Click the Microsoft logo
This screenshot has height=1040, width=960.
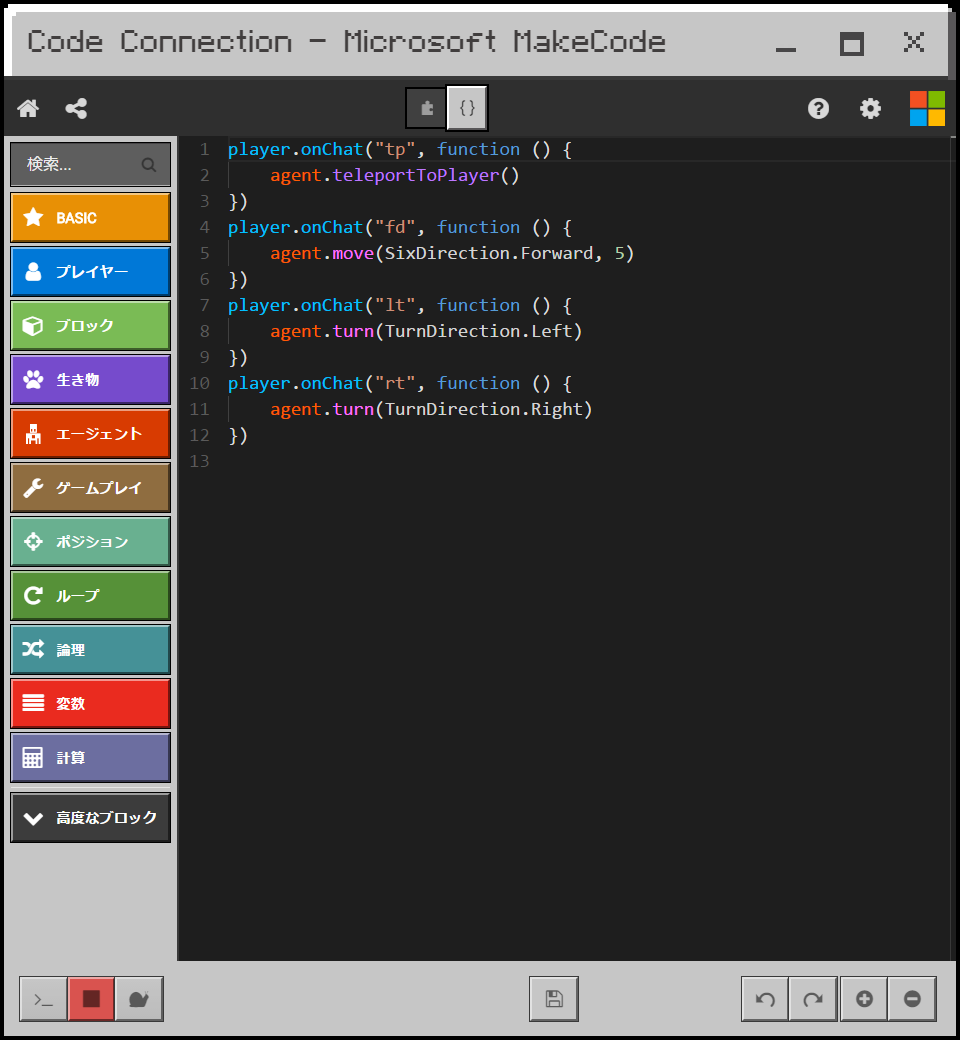click(x=926, y=108)
